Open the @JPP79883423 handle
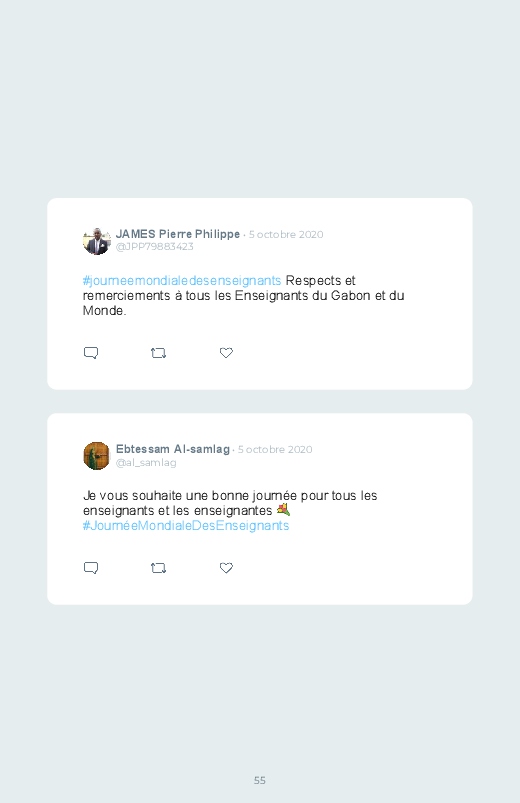Viewport: 520px width, 803px height. tap(155, 247)
